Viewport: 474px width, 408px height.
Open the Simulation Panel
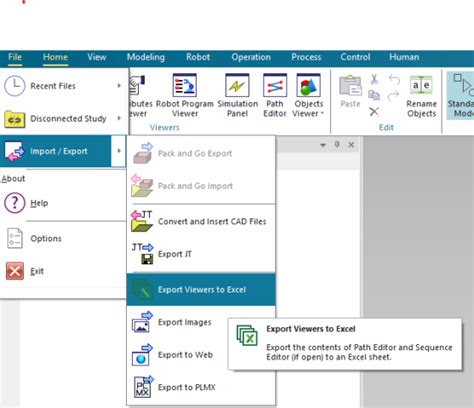pos(237,95)
